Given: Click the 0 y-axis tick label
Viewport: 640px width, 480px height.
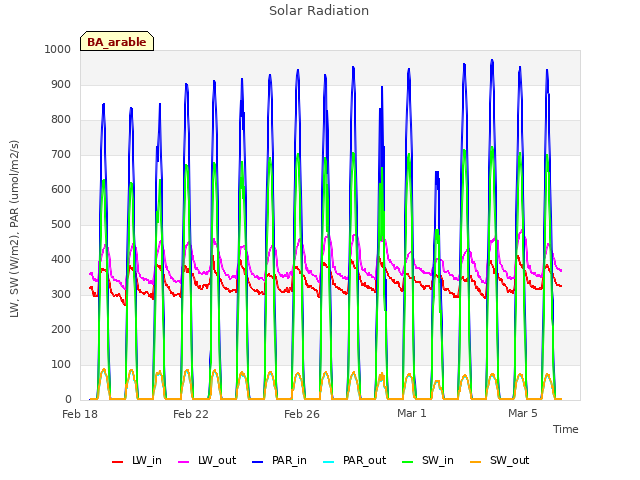Looking at the screenshot, I should tap(68, 399).
